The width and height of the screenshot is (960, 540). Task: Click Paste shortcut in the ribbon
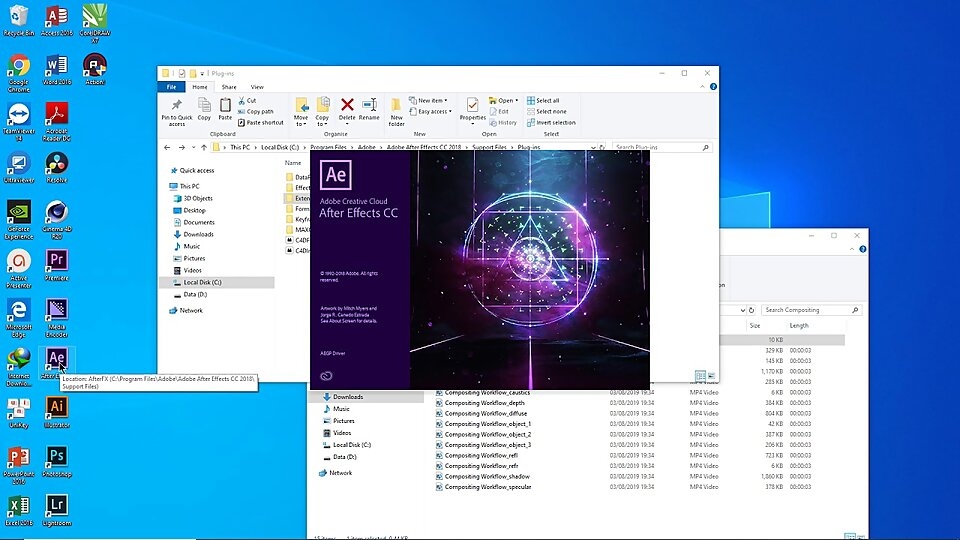tap(261, 122)
